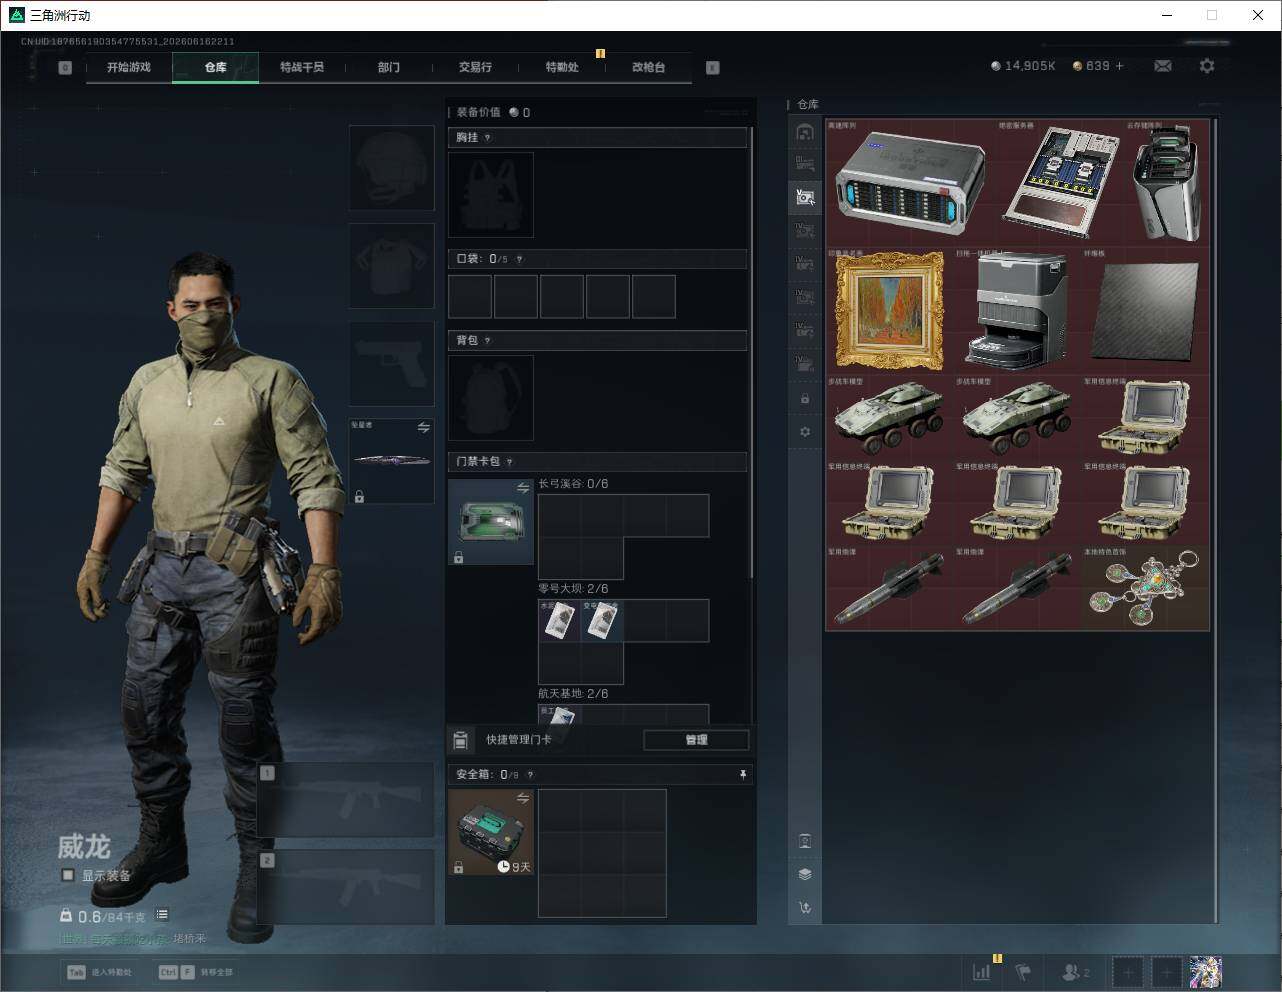Click the right nav arrow after 改枪台
The image size is (1282, 992).
713,68
